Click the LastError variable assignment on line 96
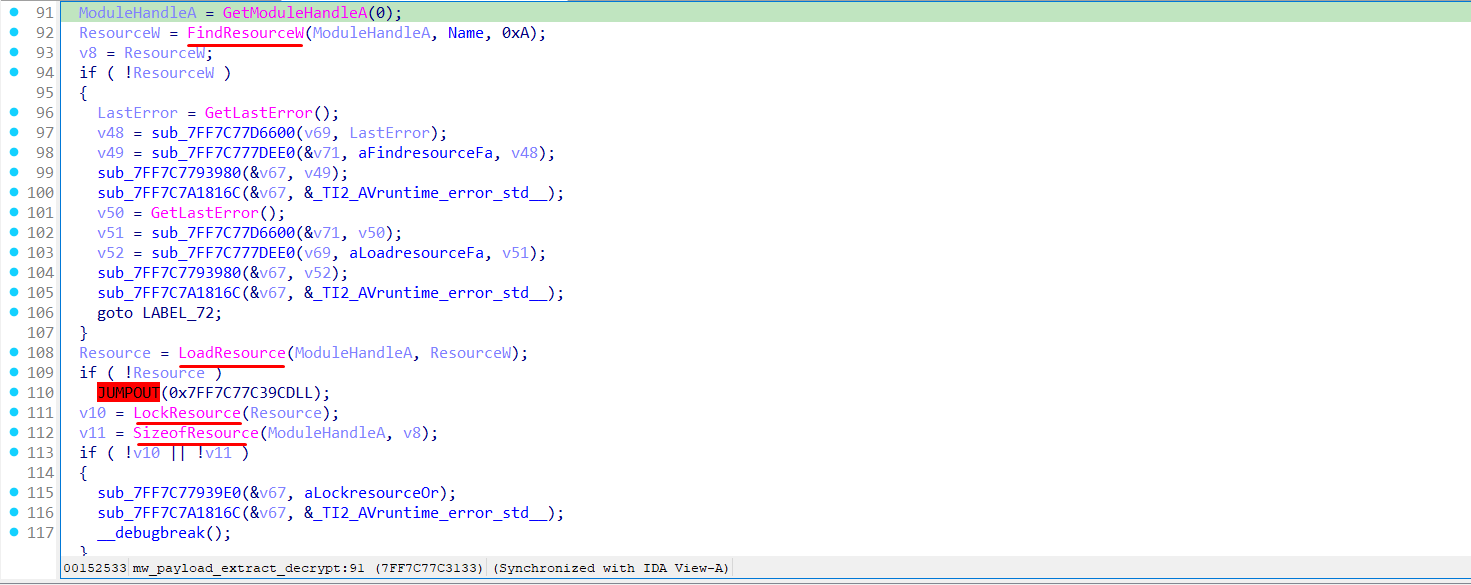The height and width of the screenshot is (585, 1471). coord(137,113)
